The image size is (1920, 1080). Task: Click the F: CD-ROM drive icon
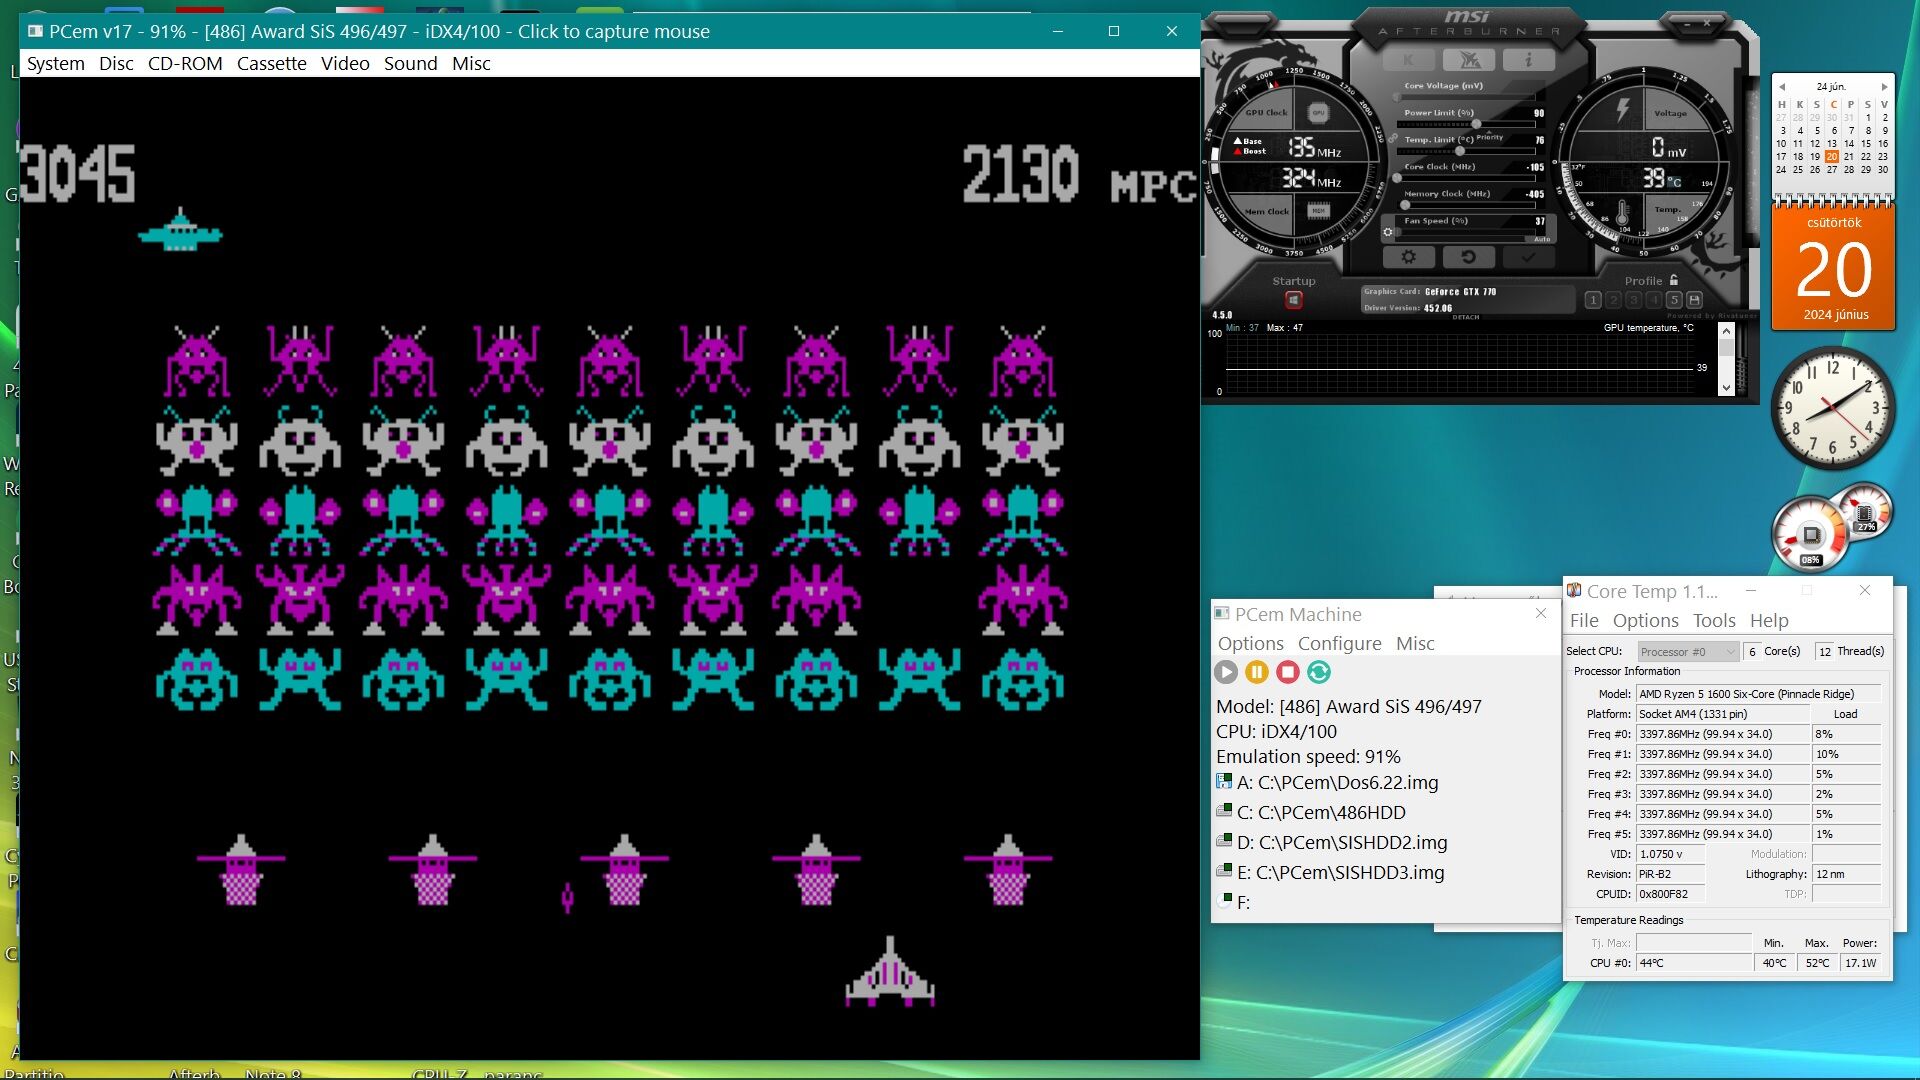1224,901
